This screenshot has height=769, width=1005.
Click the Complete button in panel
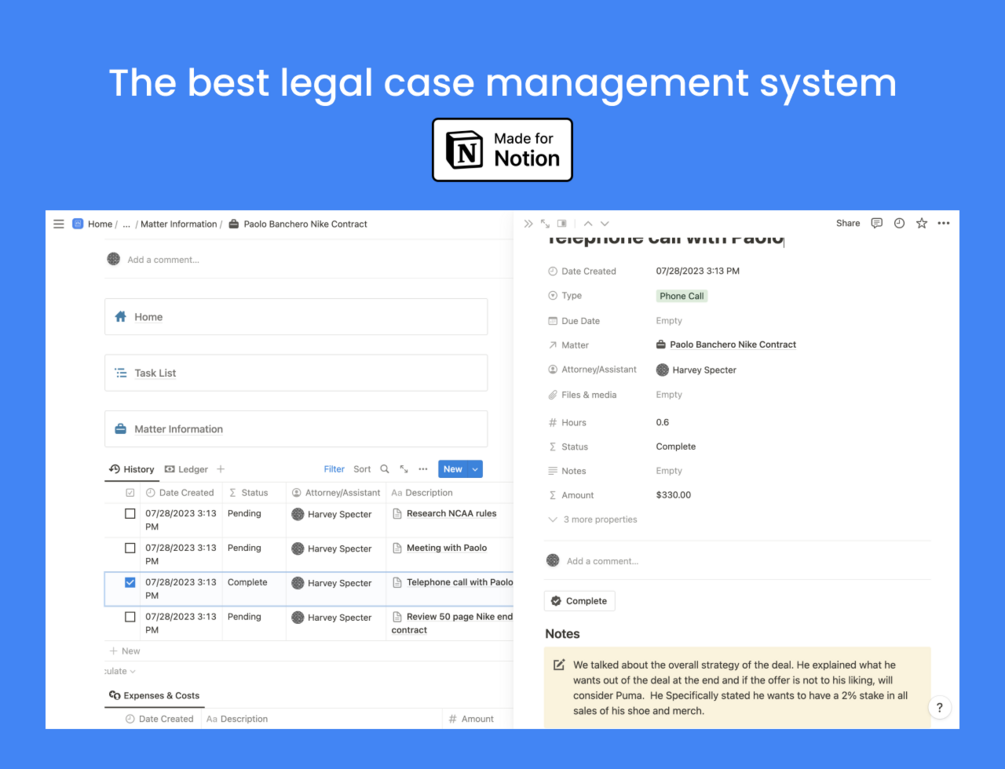[579, 601]
